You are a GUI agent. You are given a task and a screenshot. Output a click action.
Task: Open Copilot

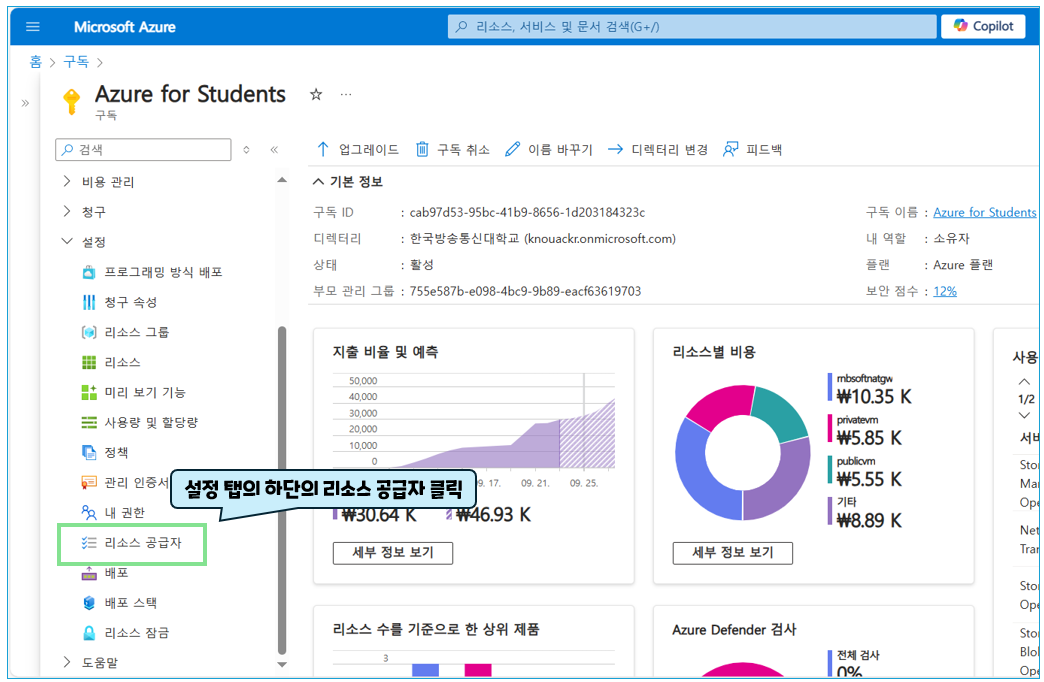click(983, 26)
